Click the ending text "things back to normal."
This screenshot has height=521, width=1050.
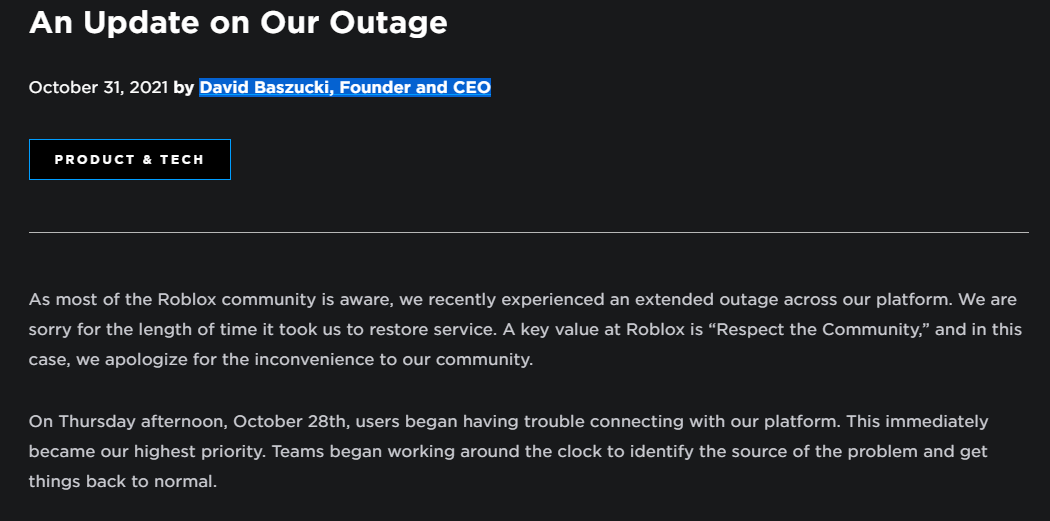coord(123,481)
